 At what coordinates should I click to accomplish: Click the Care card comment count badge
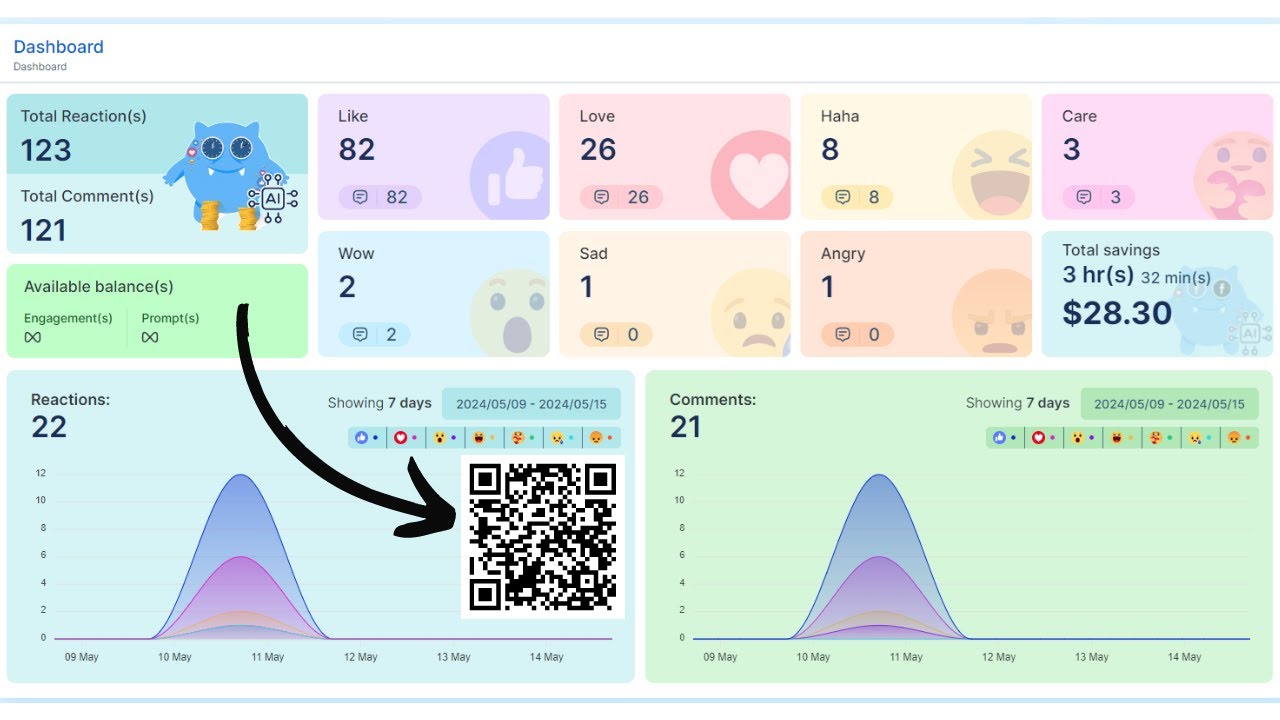point(1098,197)
